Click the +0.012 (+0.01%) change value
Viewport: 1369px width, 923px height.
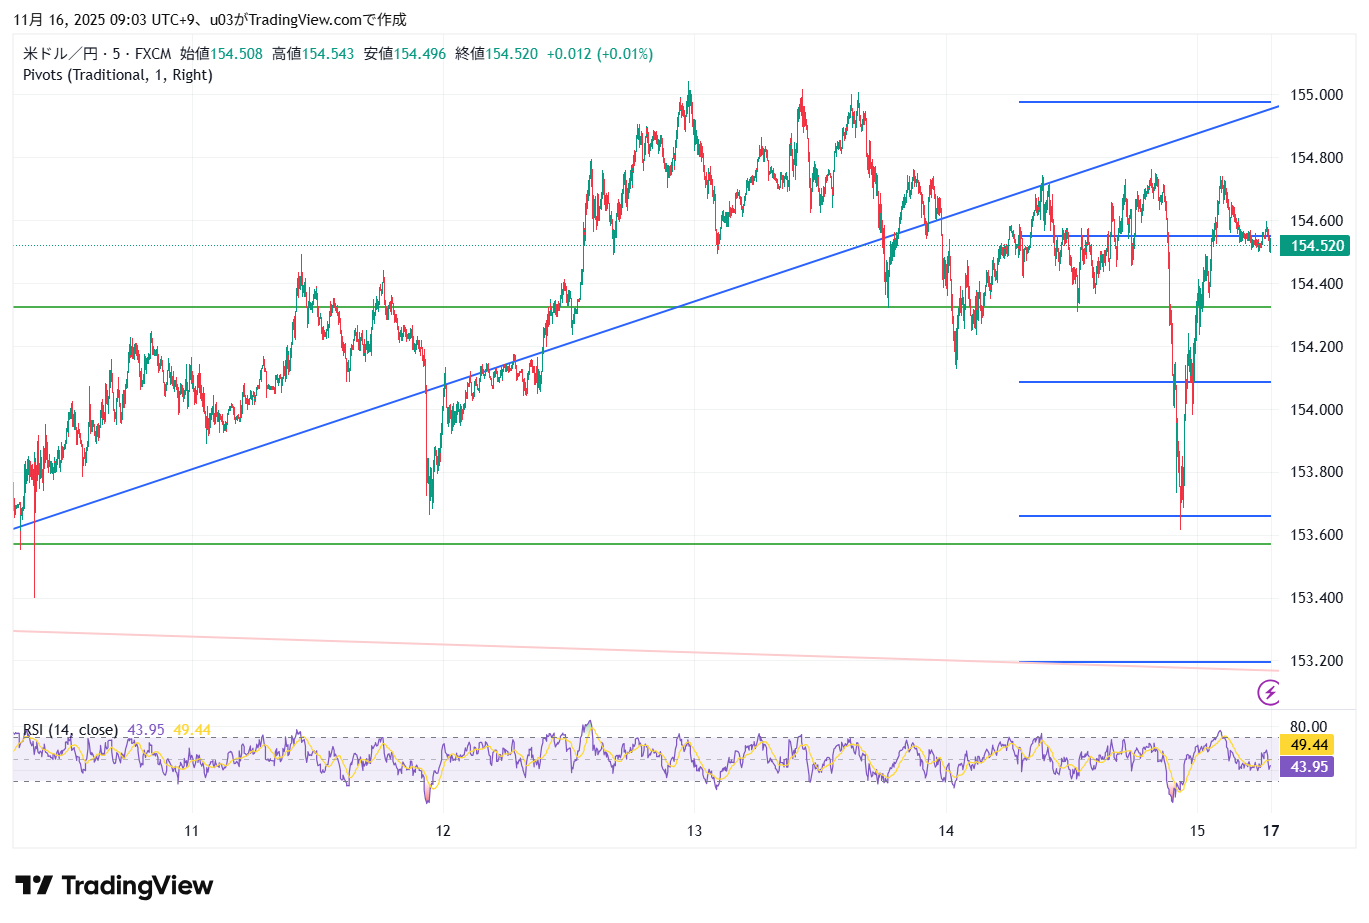click(x=599, y=54)
